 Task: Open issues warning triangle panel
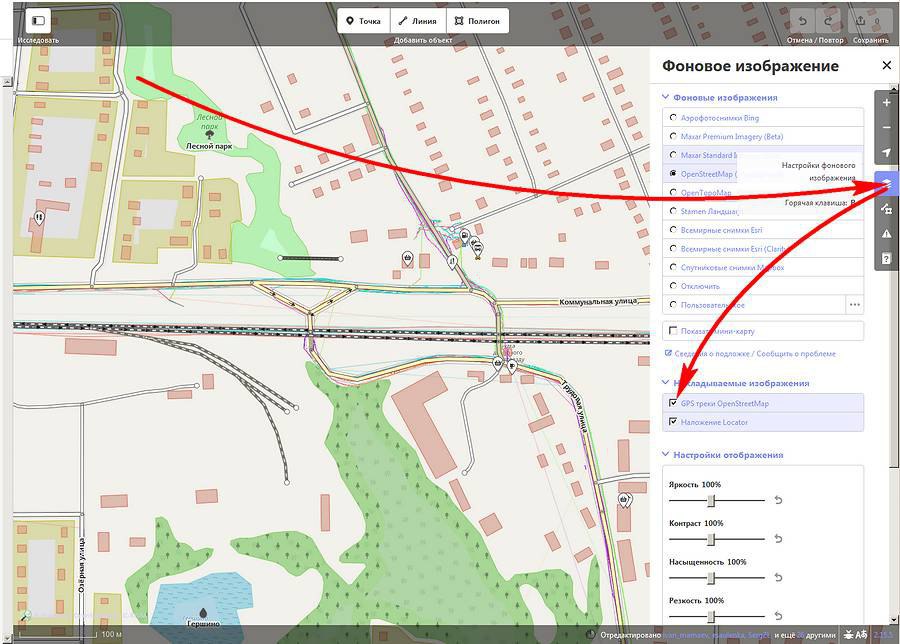pos(886,234)
